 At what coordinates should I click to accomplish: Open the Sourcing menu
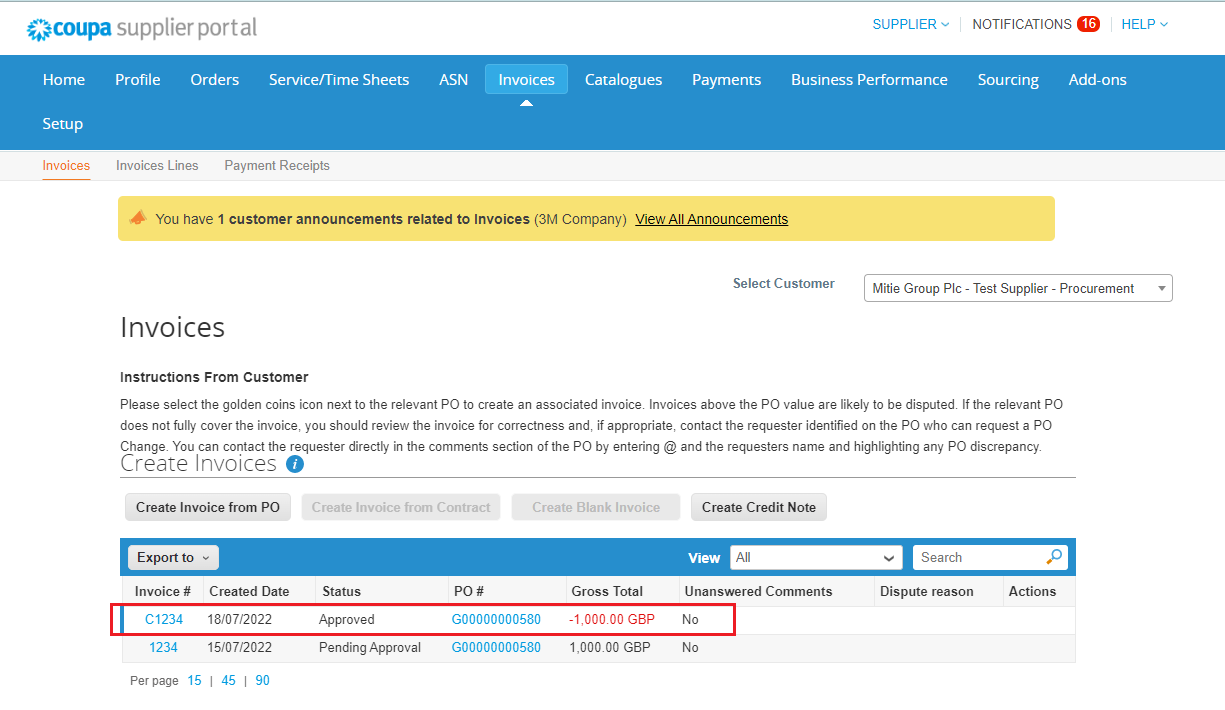(1008, 80)
